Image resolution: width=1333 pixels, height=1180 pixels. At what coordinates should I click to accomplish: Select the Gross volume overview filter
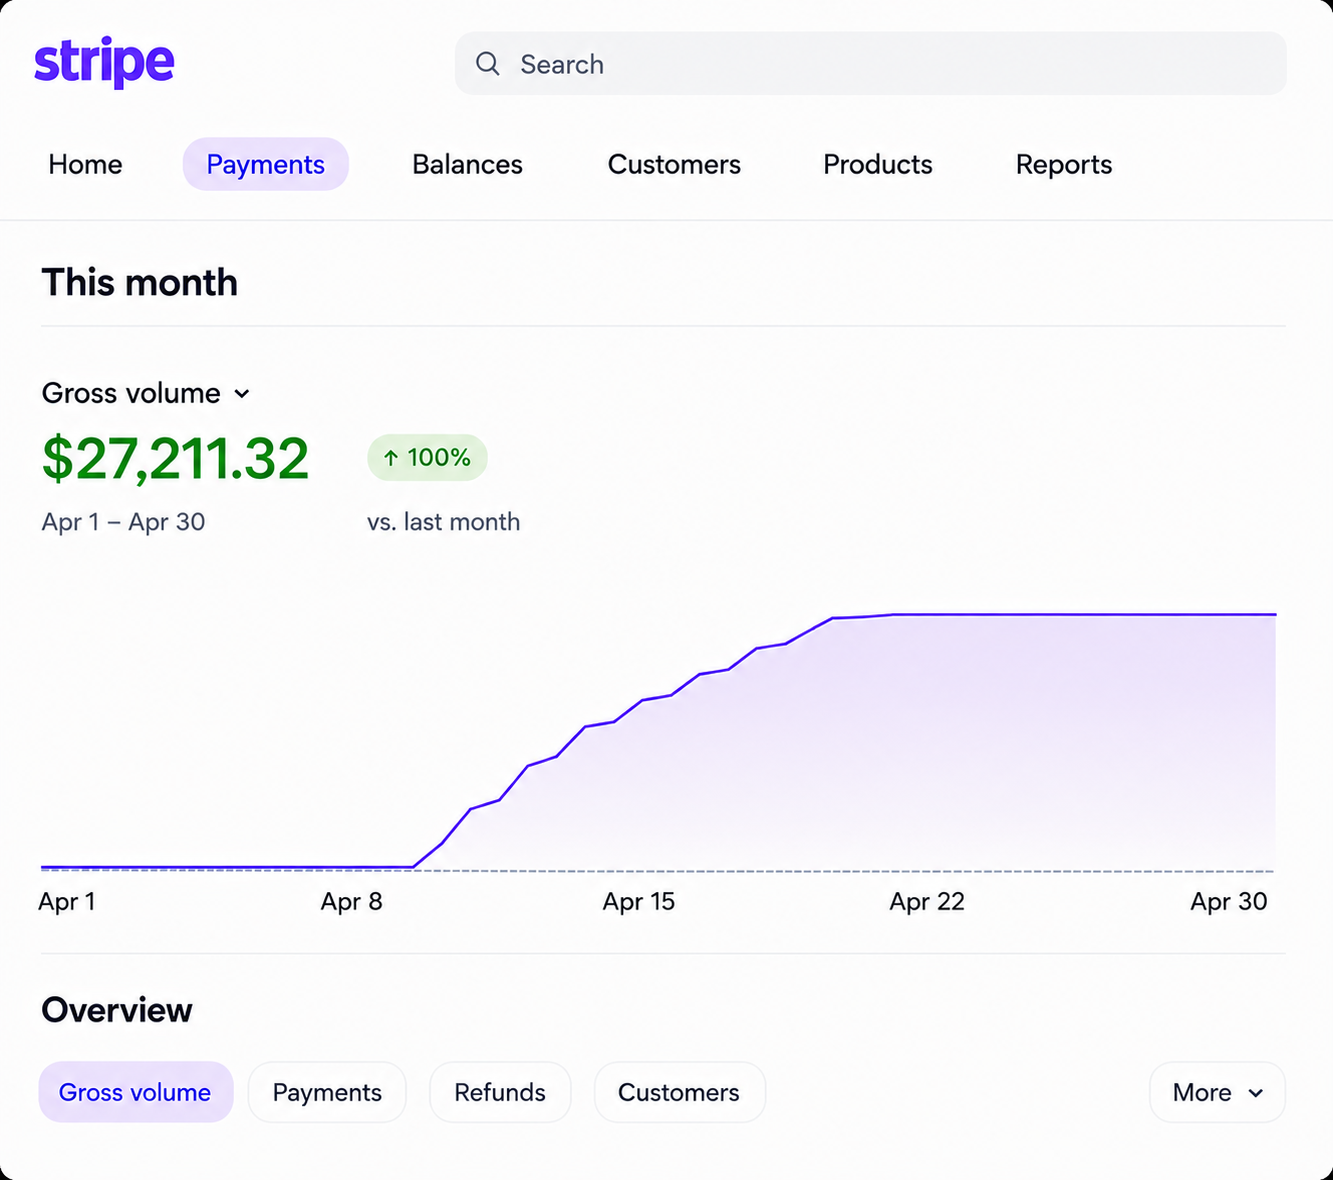135,1092
